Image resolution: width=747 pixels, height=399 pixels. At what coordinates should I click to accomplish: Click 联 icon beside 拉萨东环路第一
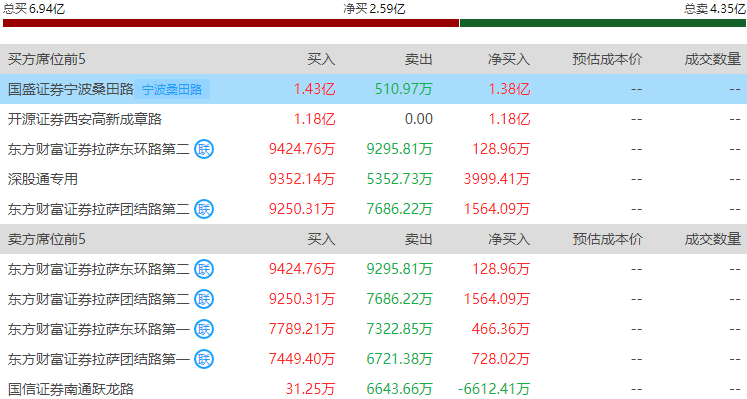204,329
